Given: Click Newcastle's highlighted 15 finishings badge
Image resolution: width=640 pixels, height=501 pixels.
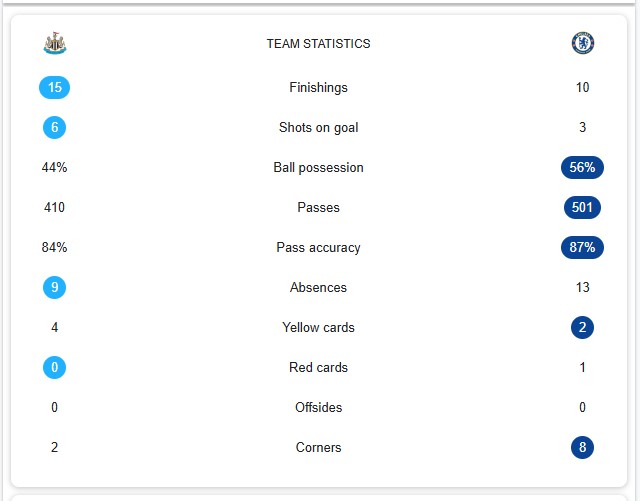Looking at the screenshot, I should click(54, 87).
